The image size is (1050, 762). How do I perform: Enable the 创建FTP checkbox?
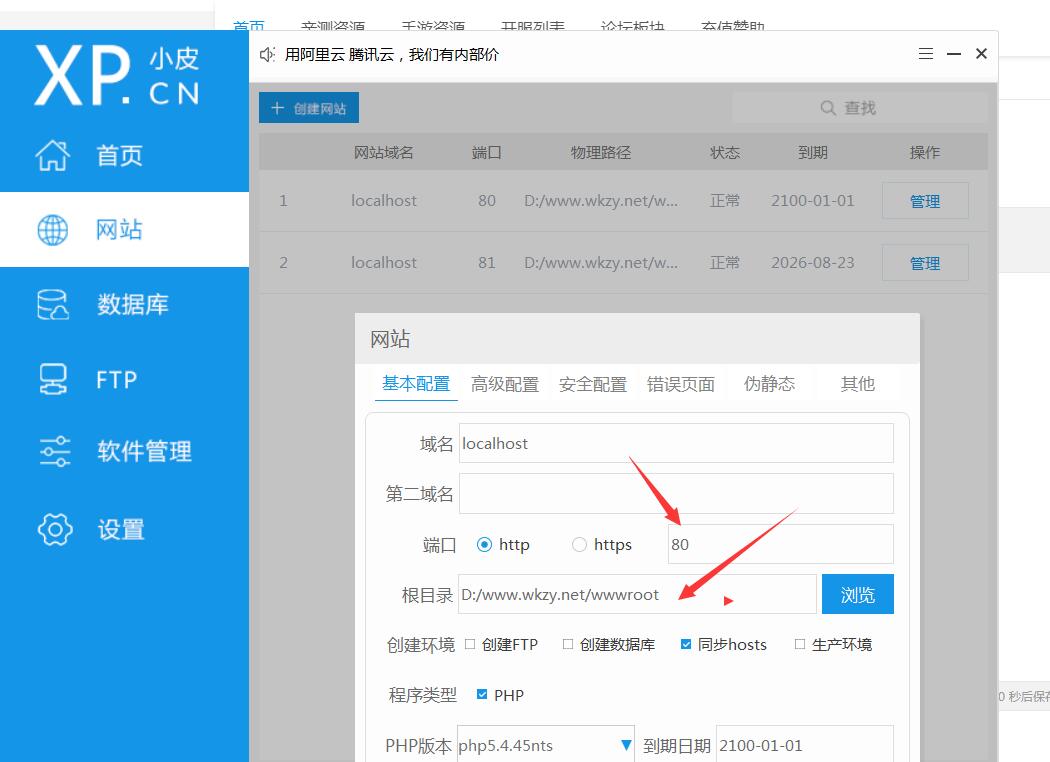[x=470, y=645]
